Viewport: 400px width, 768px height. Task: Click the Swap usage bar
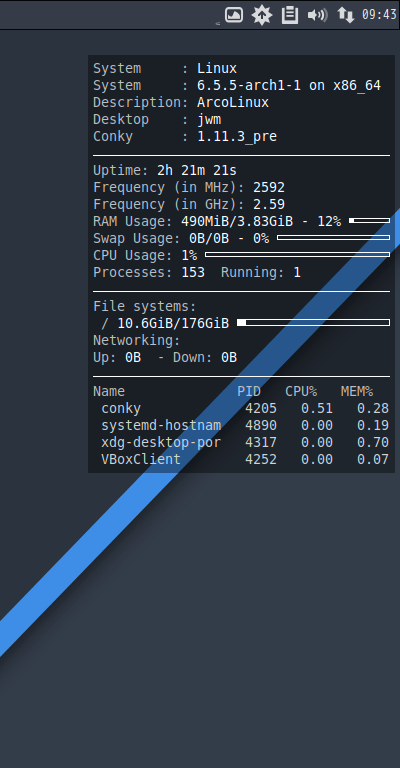click(x=333, y=238)
